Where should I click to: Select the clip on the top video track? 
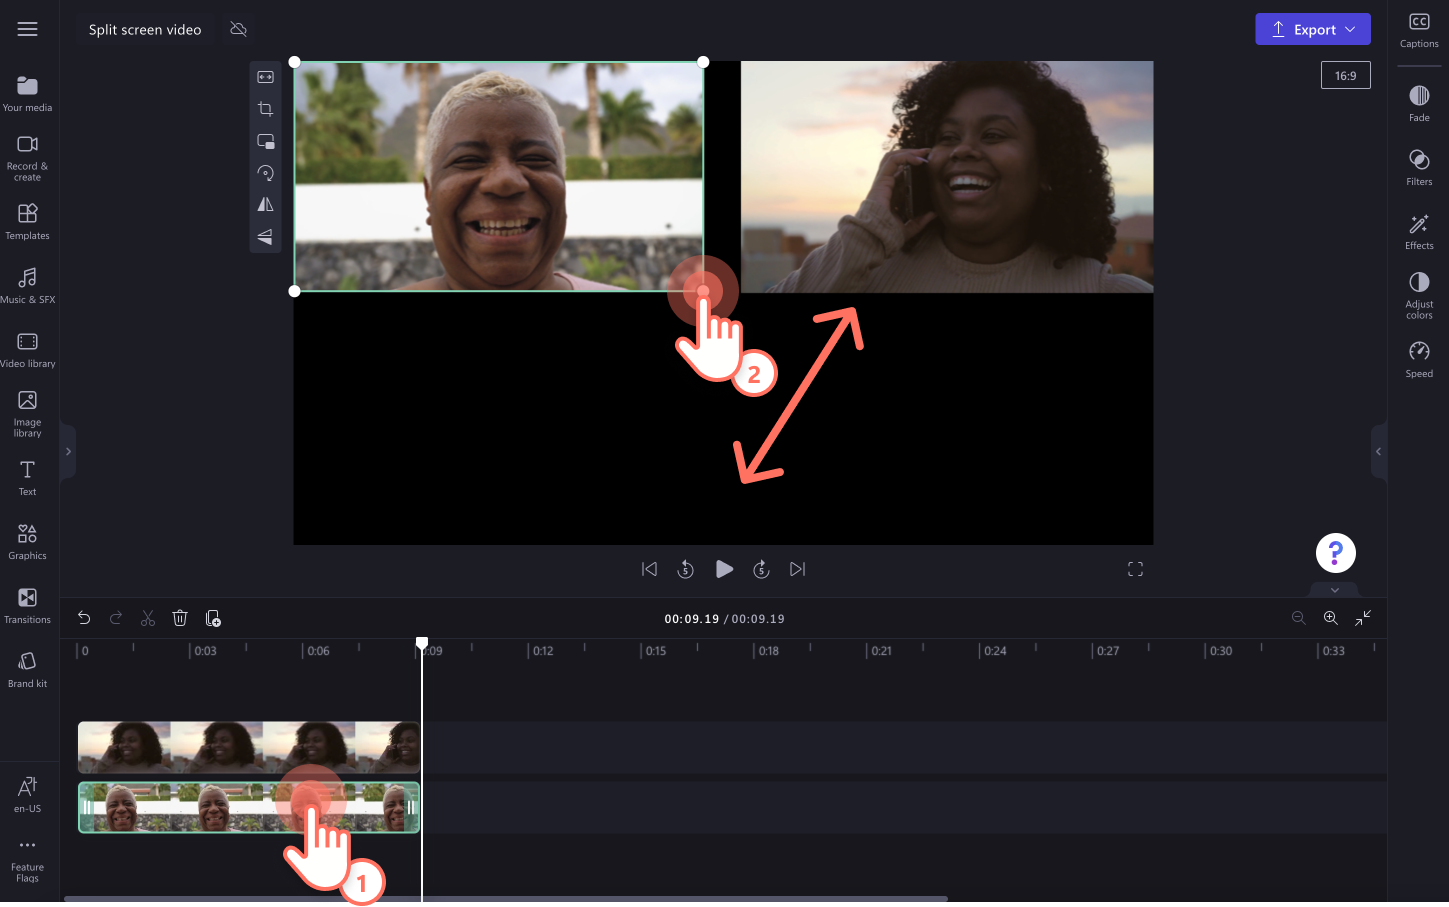[200, 747]
